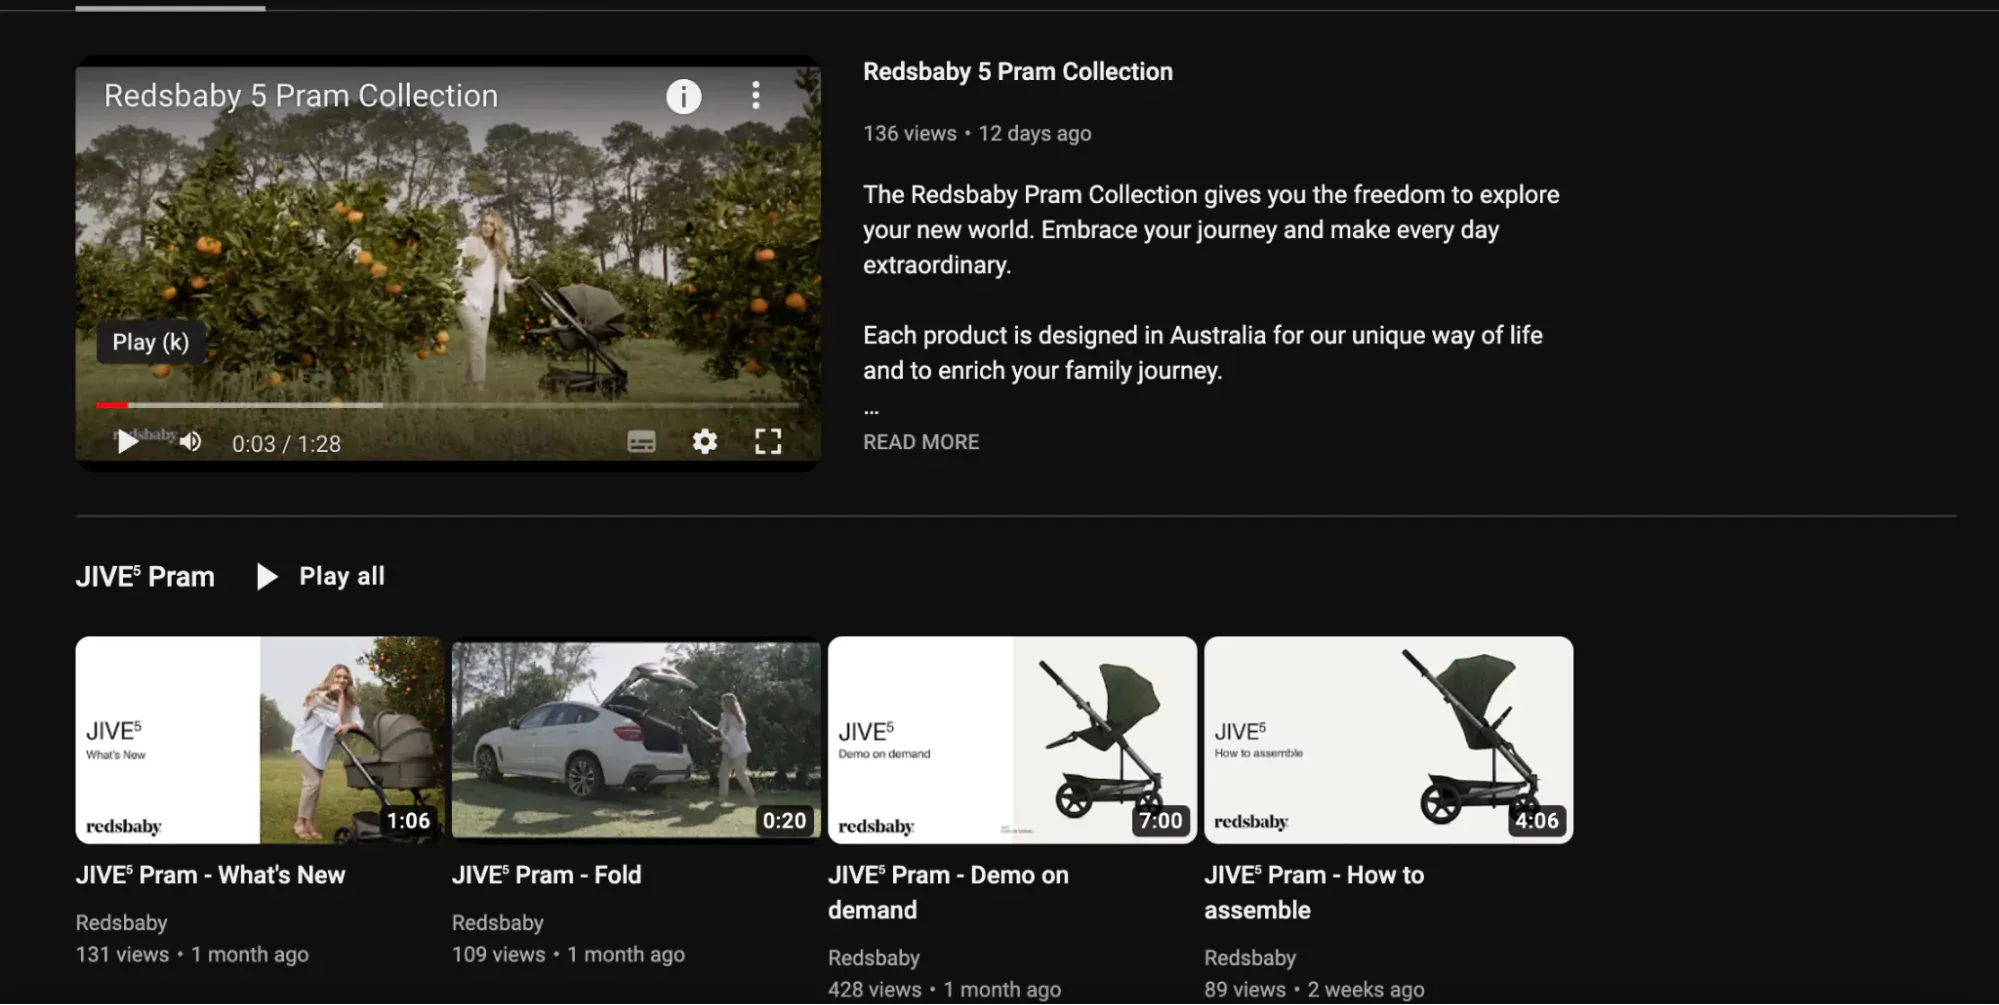
Task: Click the '109 views • 1 month ago' text
Action: coord(568,955)
